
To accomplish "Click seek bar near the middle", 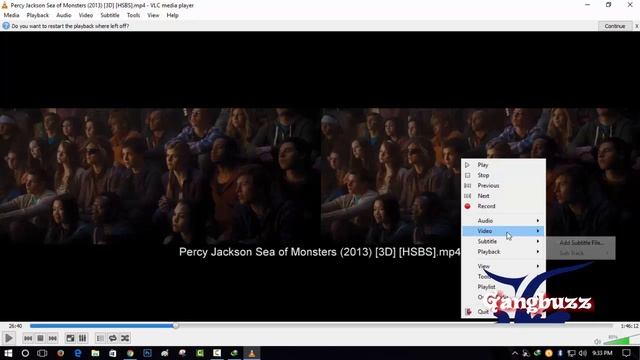I will [321, 326].
